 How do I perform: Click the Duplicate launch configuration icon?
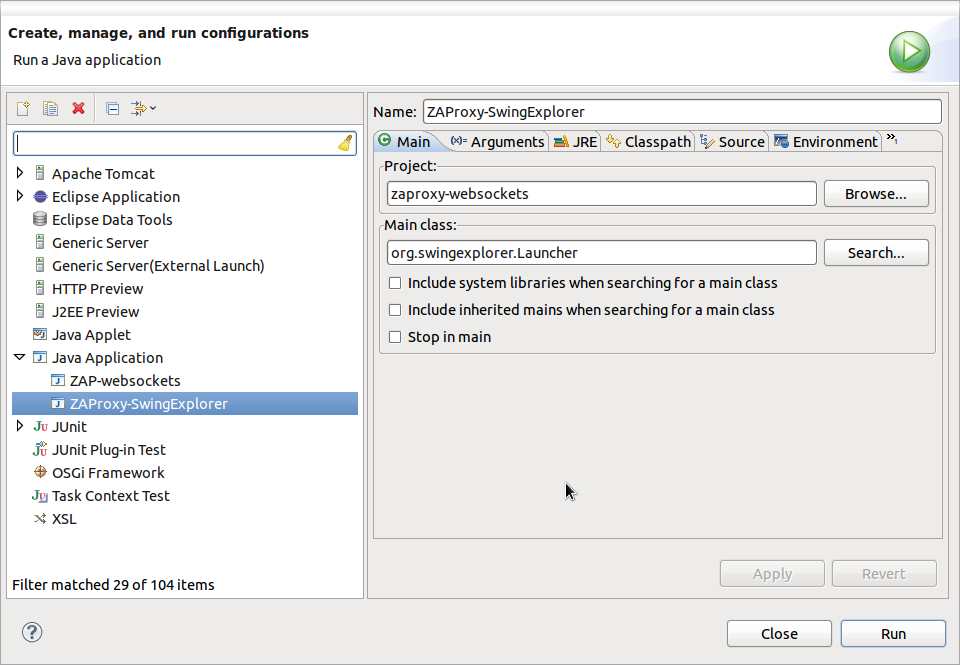(50, 108)
